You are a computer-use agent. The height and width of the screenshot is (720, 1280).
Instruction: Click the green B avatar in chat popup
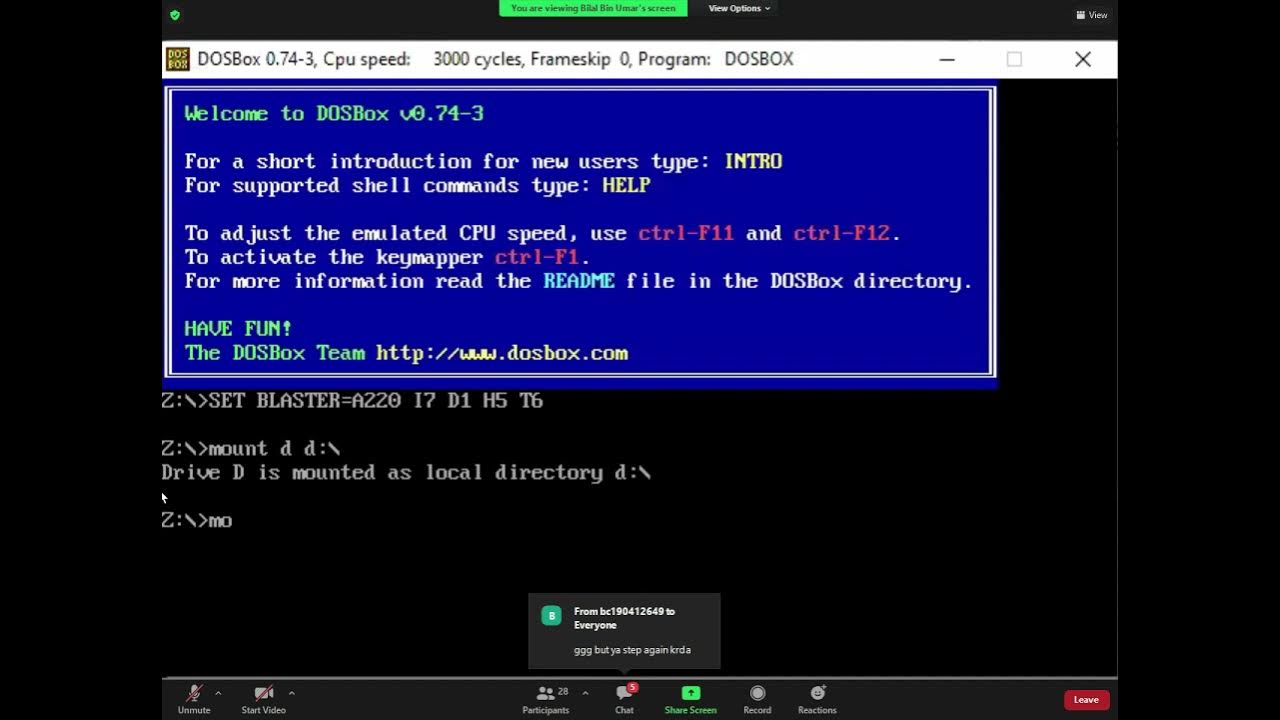pyautogui.click(x=551, y=615)
